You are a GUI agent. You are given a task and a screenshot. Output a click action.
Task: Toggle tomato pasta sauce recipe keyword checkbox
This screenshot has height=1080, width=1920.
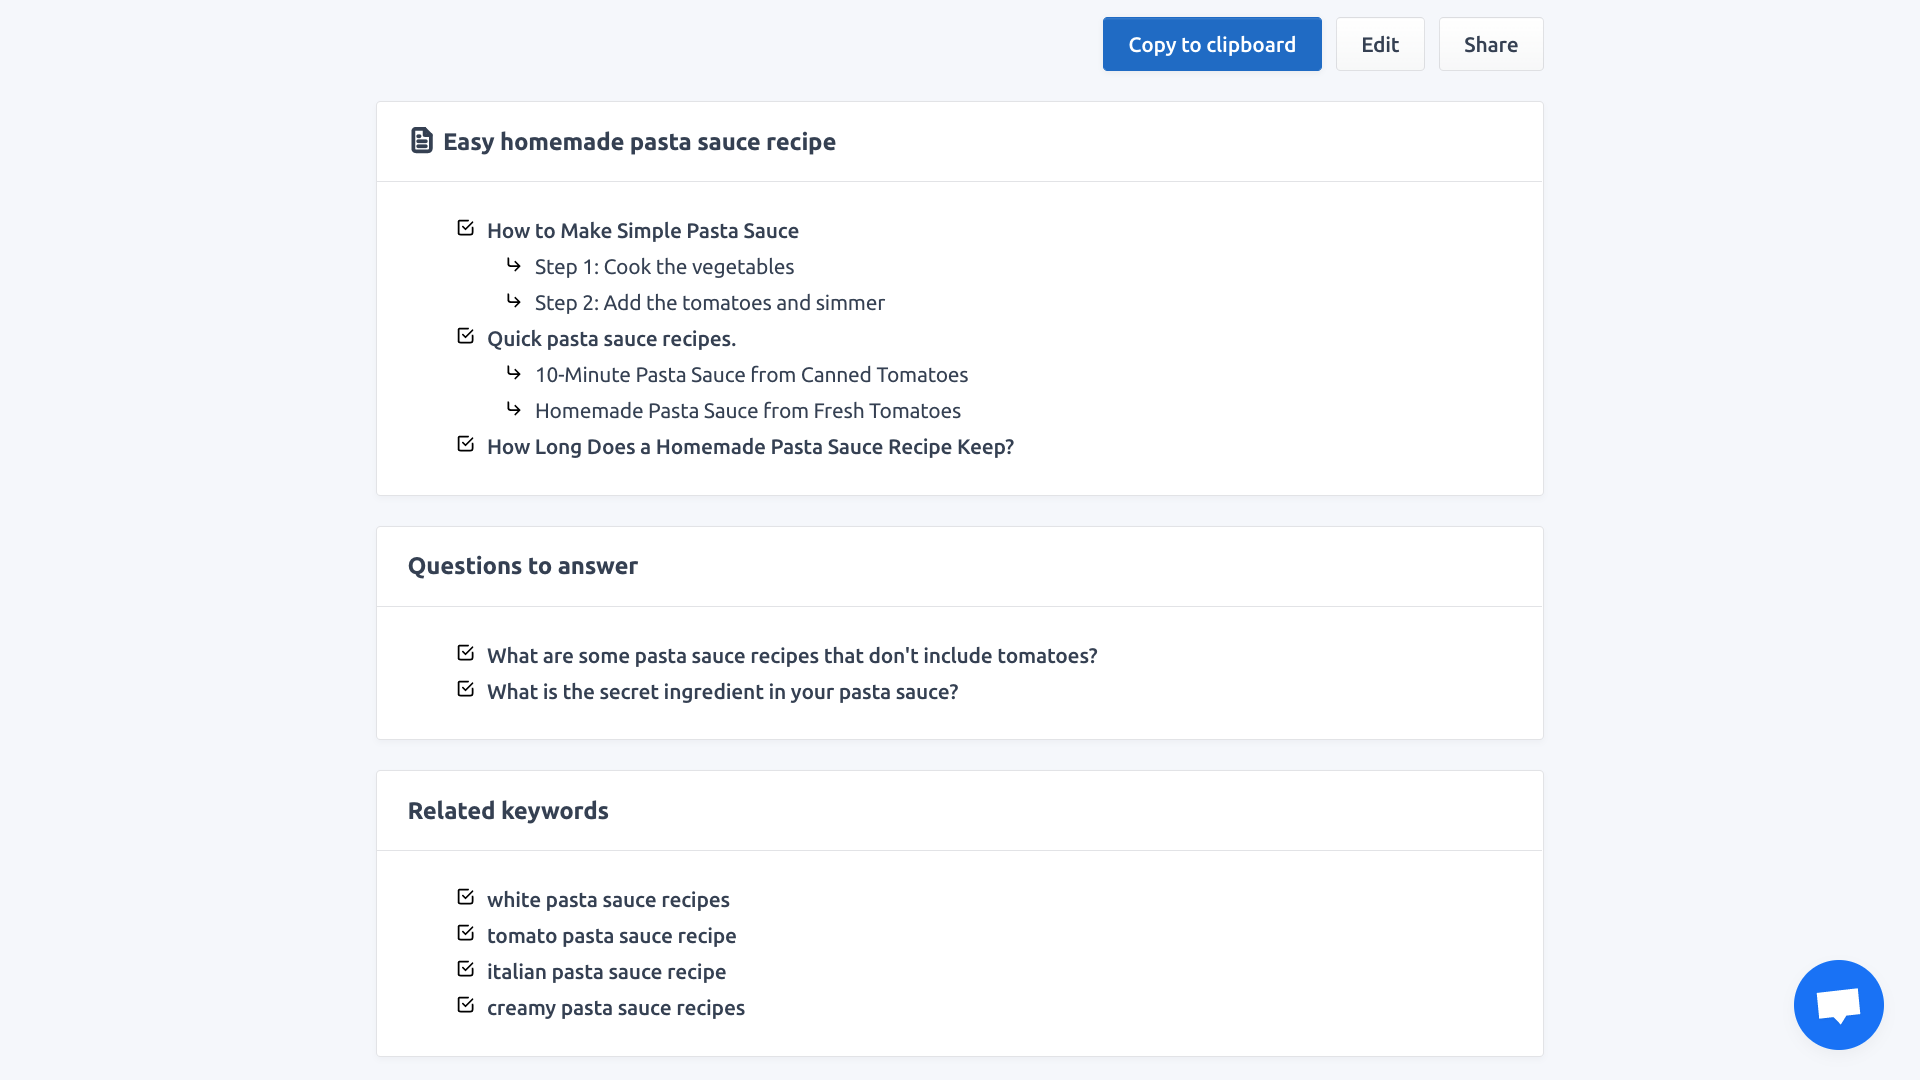[465, 933]
